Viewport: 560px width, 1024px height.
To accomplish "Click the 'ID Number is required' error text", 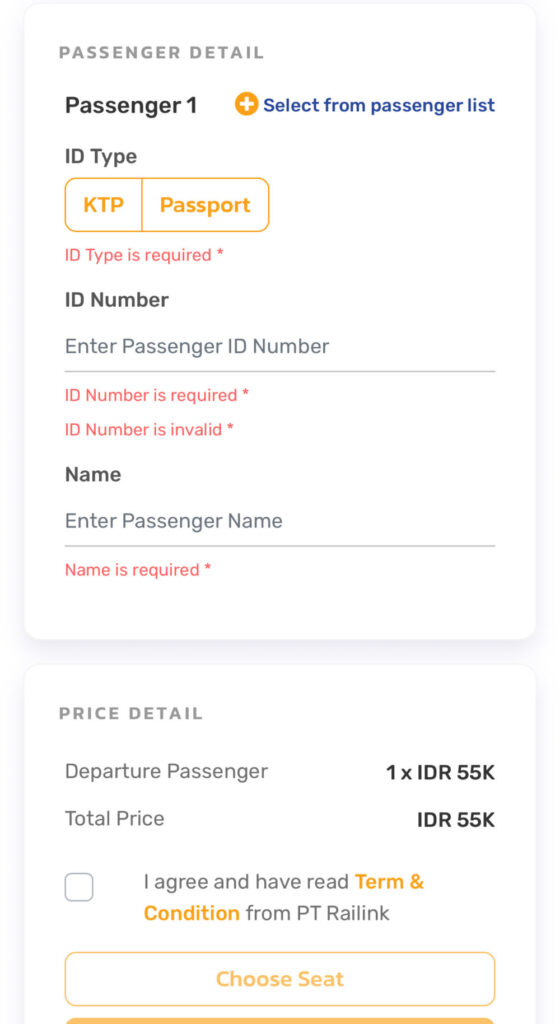I will pyautogui.click(x=157, y=395).
